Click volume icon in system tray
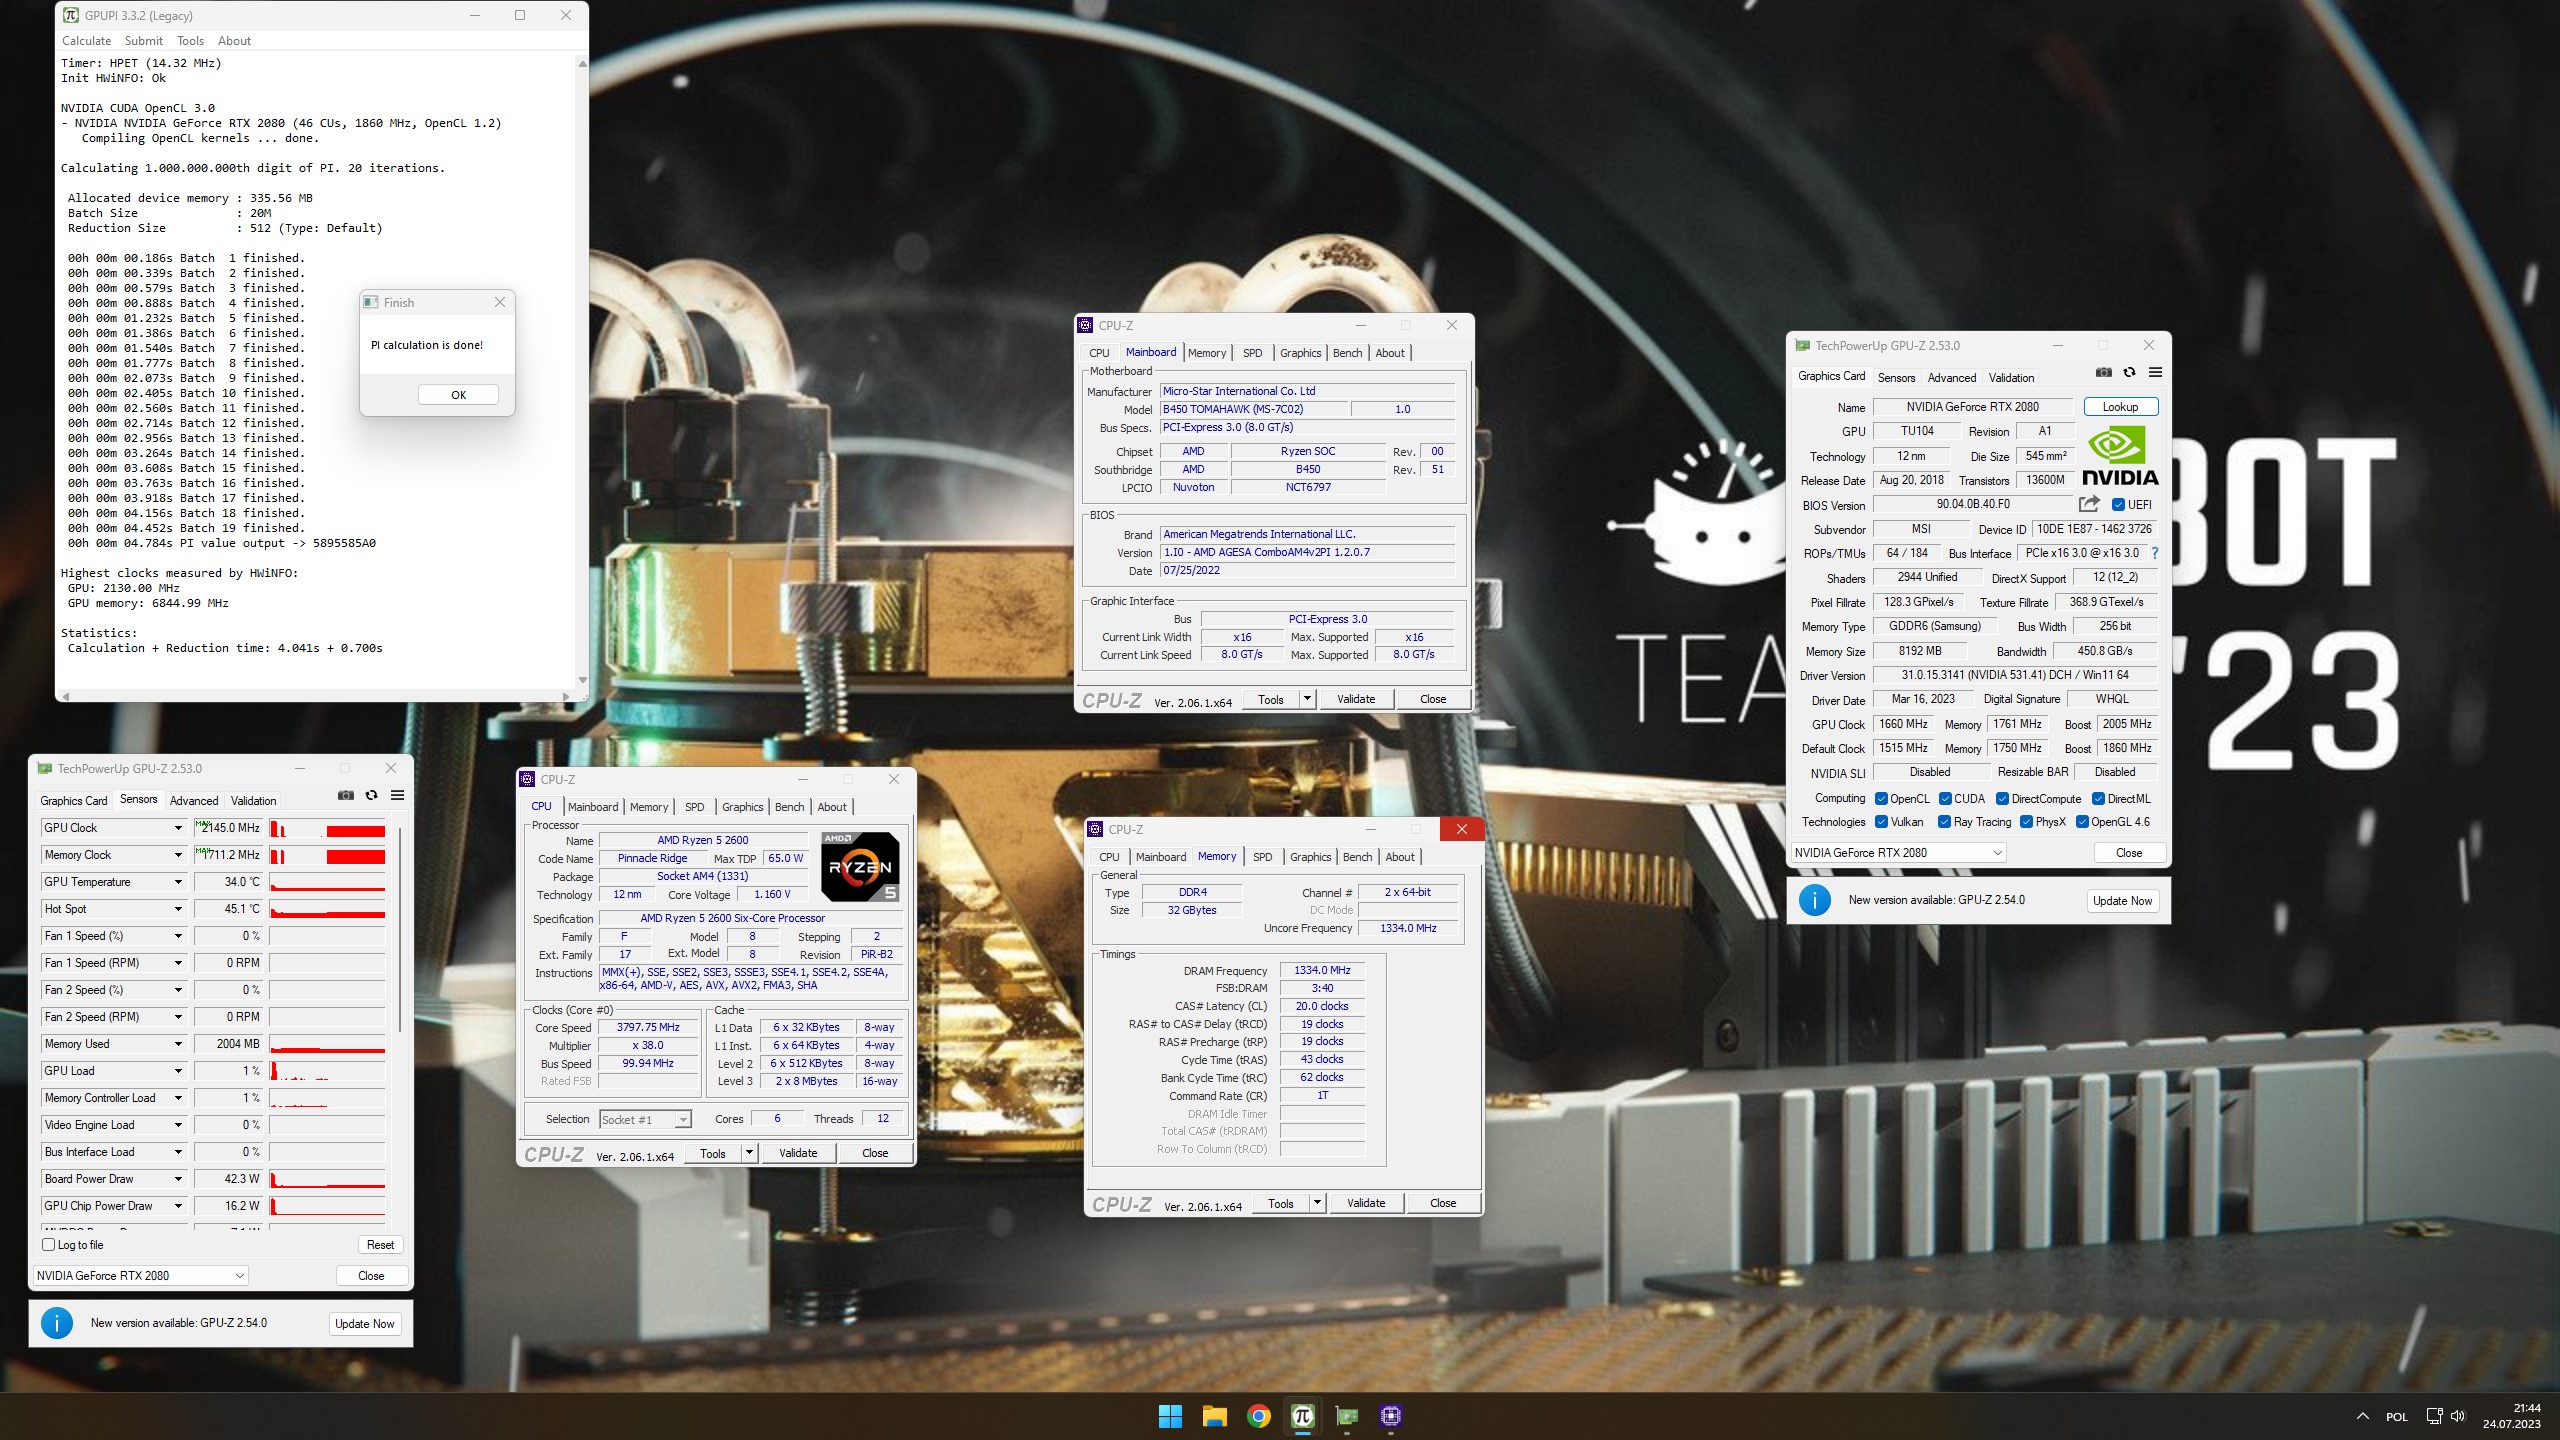The image size is (2560, 1440). tap(2458, 1416)
